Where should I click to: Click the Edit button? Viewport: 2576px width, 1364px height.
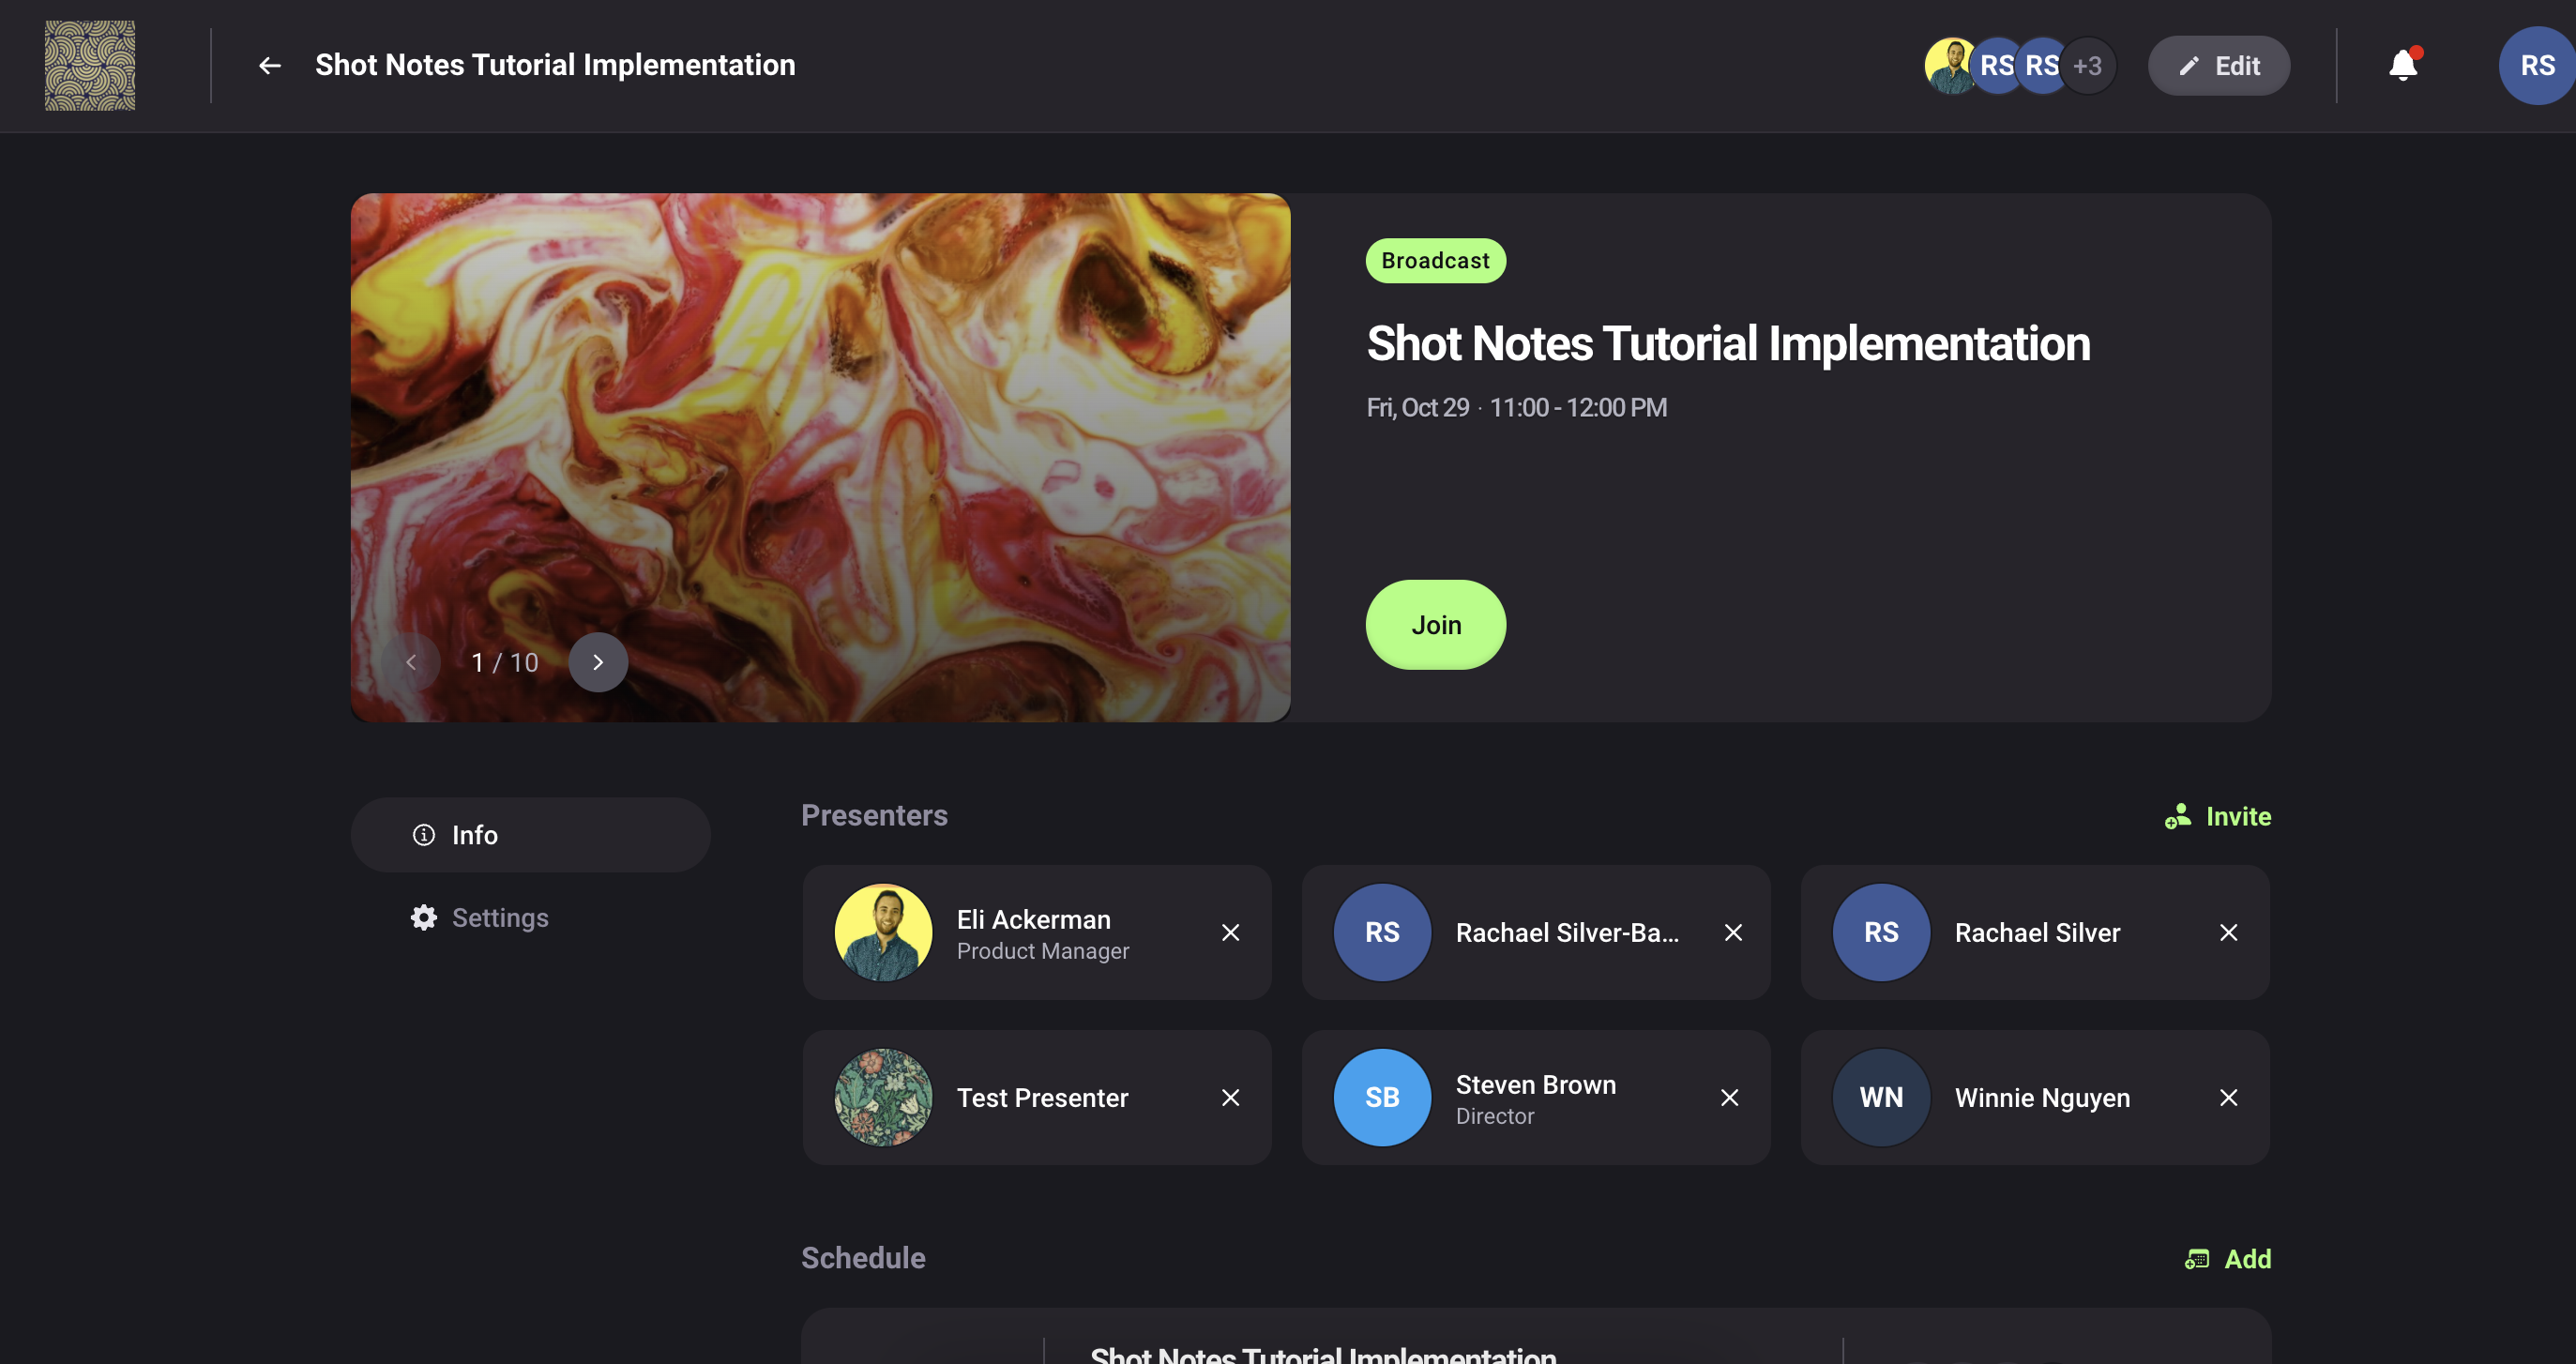click(2219, 66)
